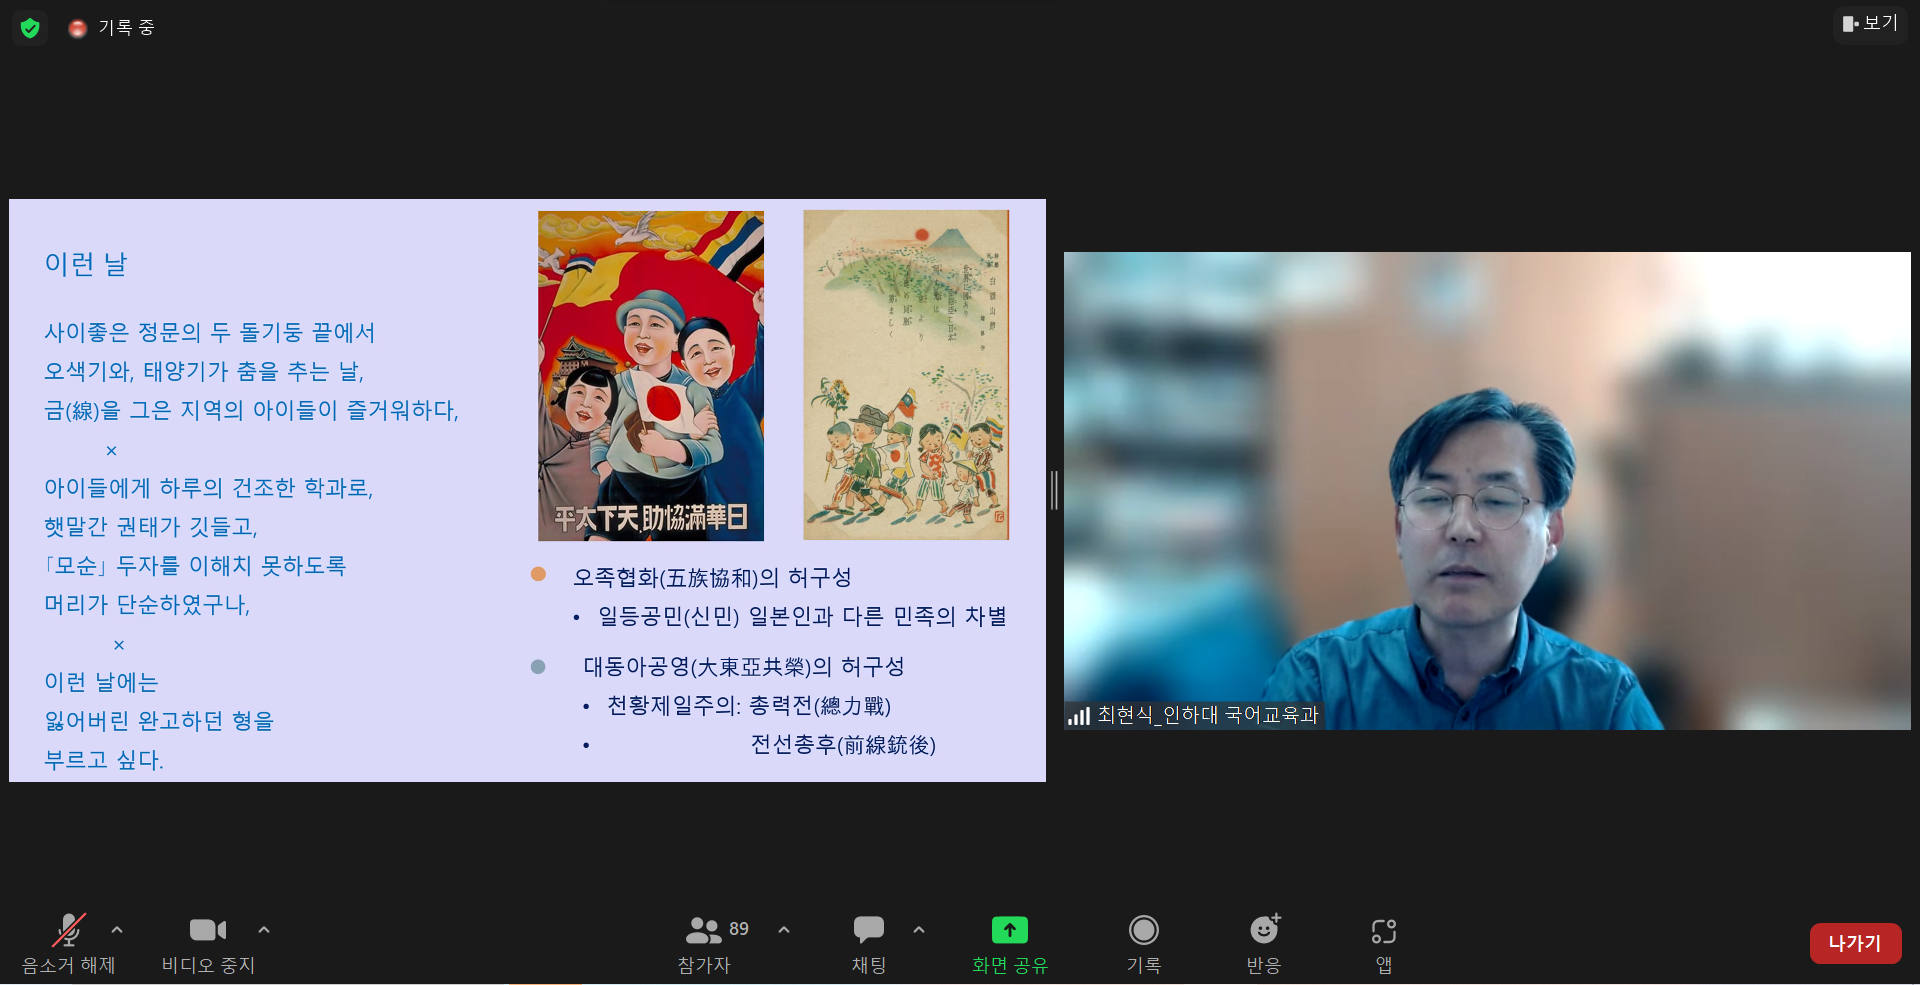1920x985 pixels.
Task: Click the poem line 오색기와, 태양기가 춤을 추는 날,
Action: (204, 371)
